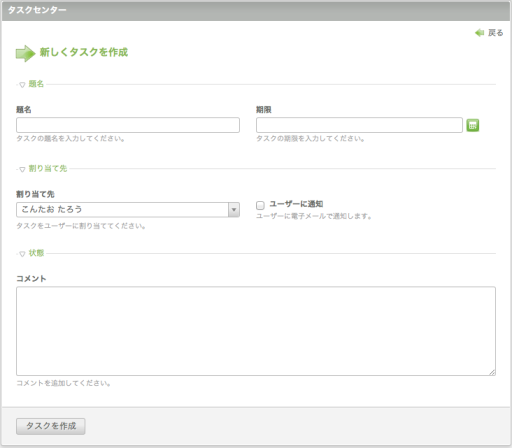Image resolution: width=512 pixels, height=448 pixels.
Task: Focus the 期限 deadline input field
Action: (359, 125)
